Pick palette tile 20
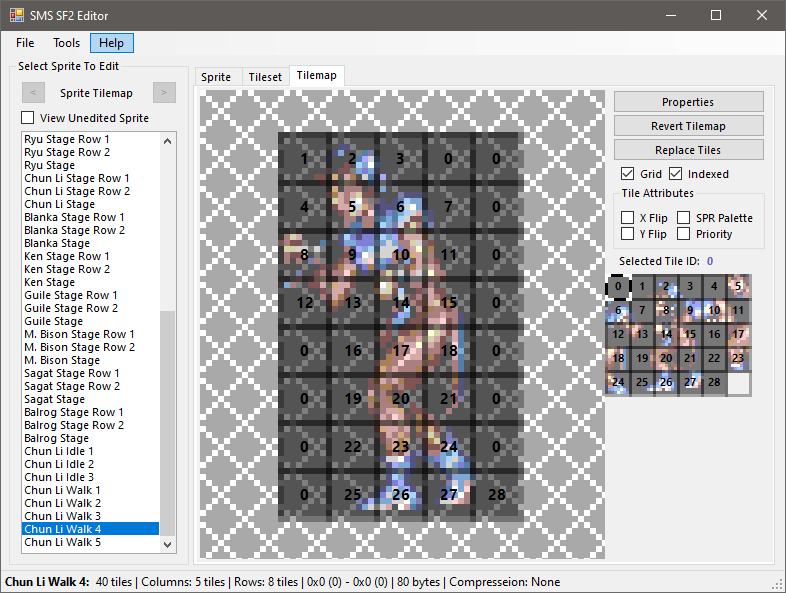786x593 pixels. point(666,358)
